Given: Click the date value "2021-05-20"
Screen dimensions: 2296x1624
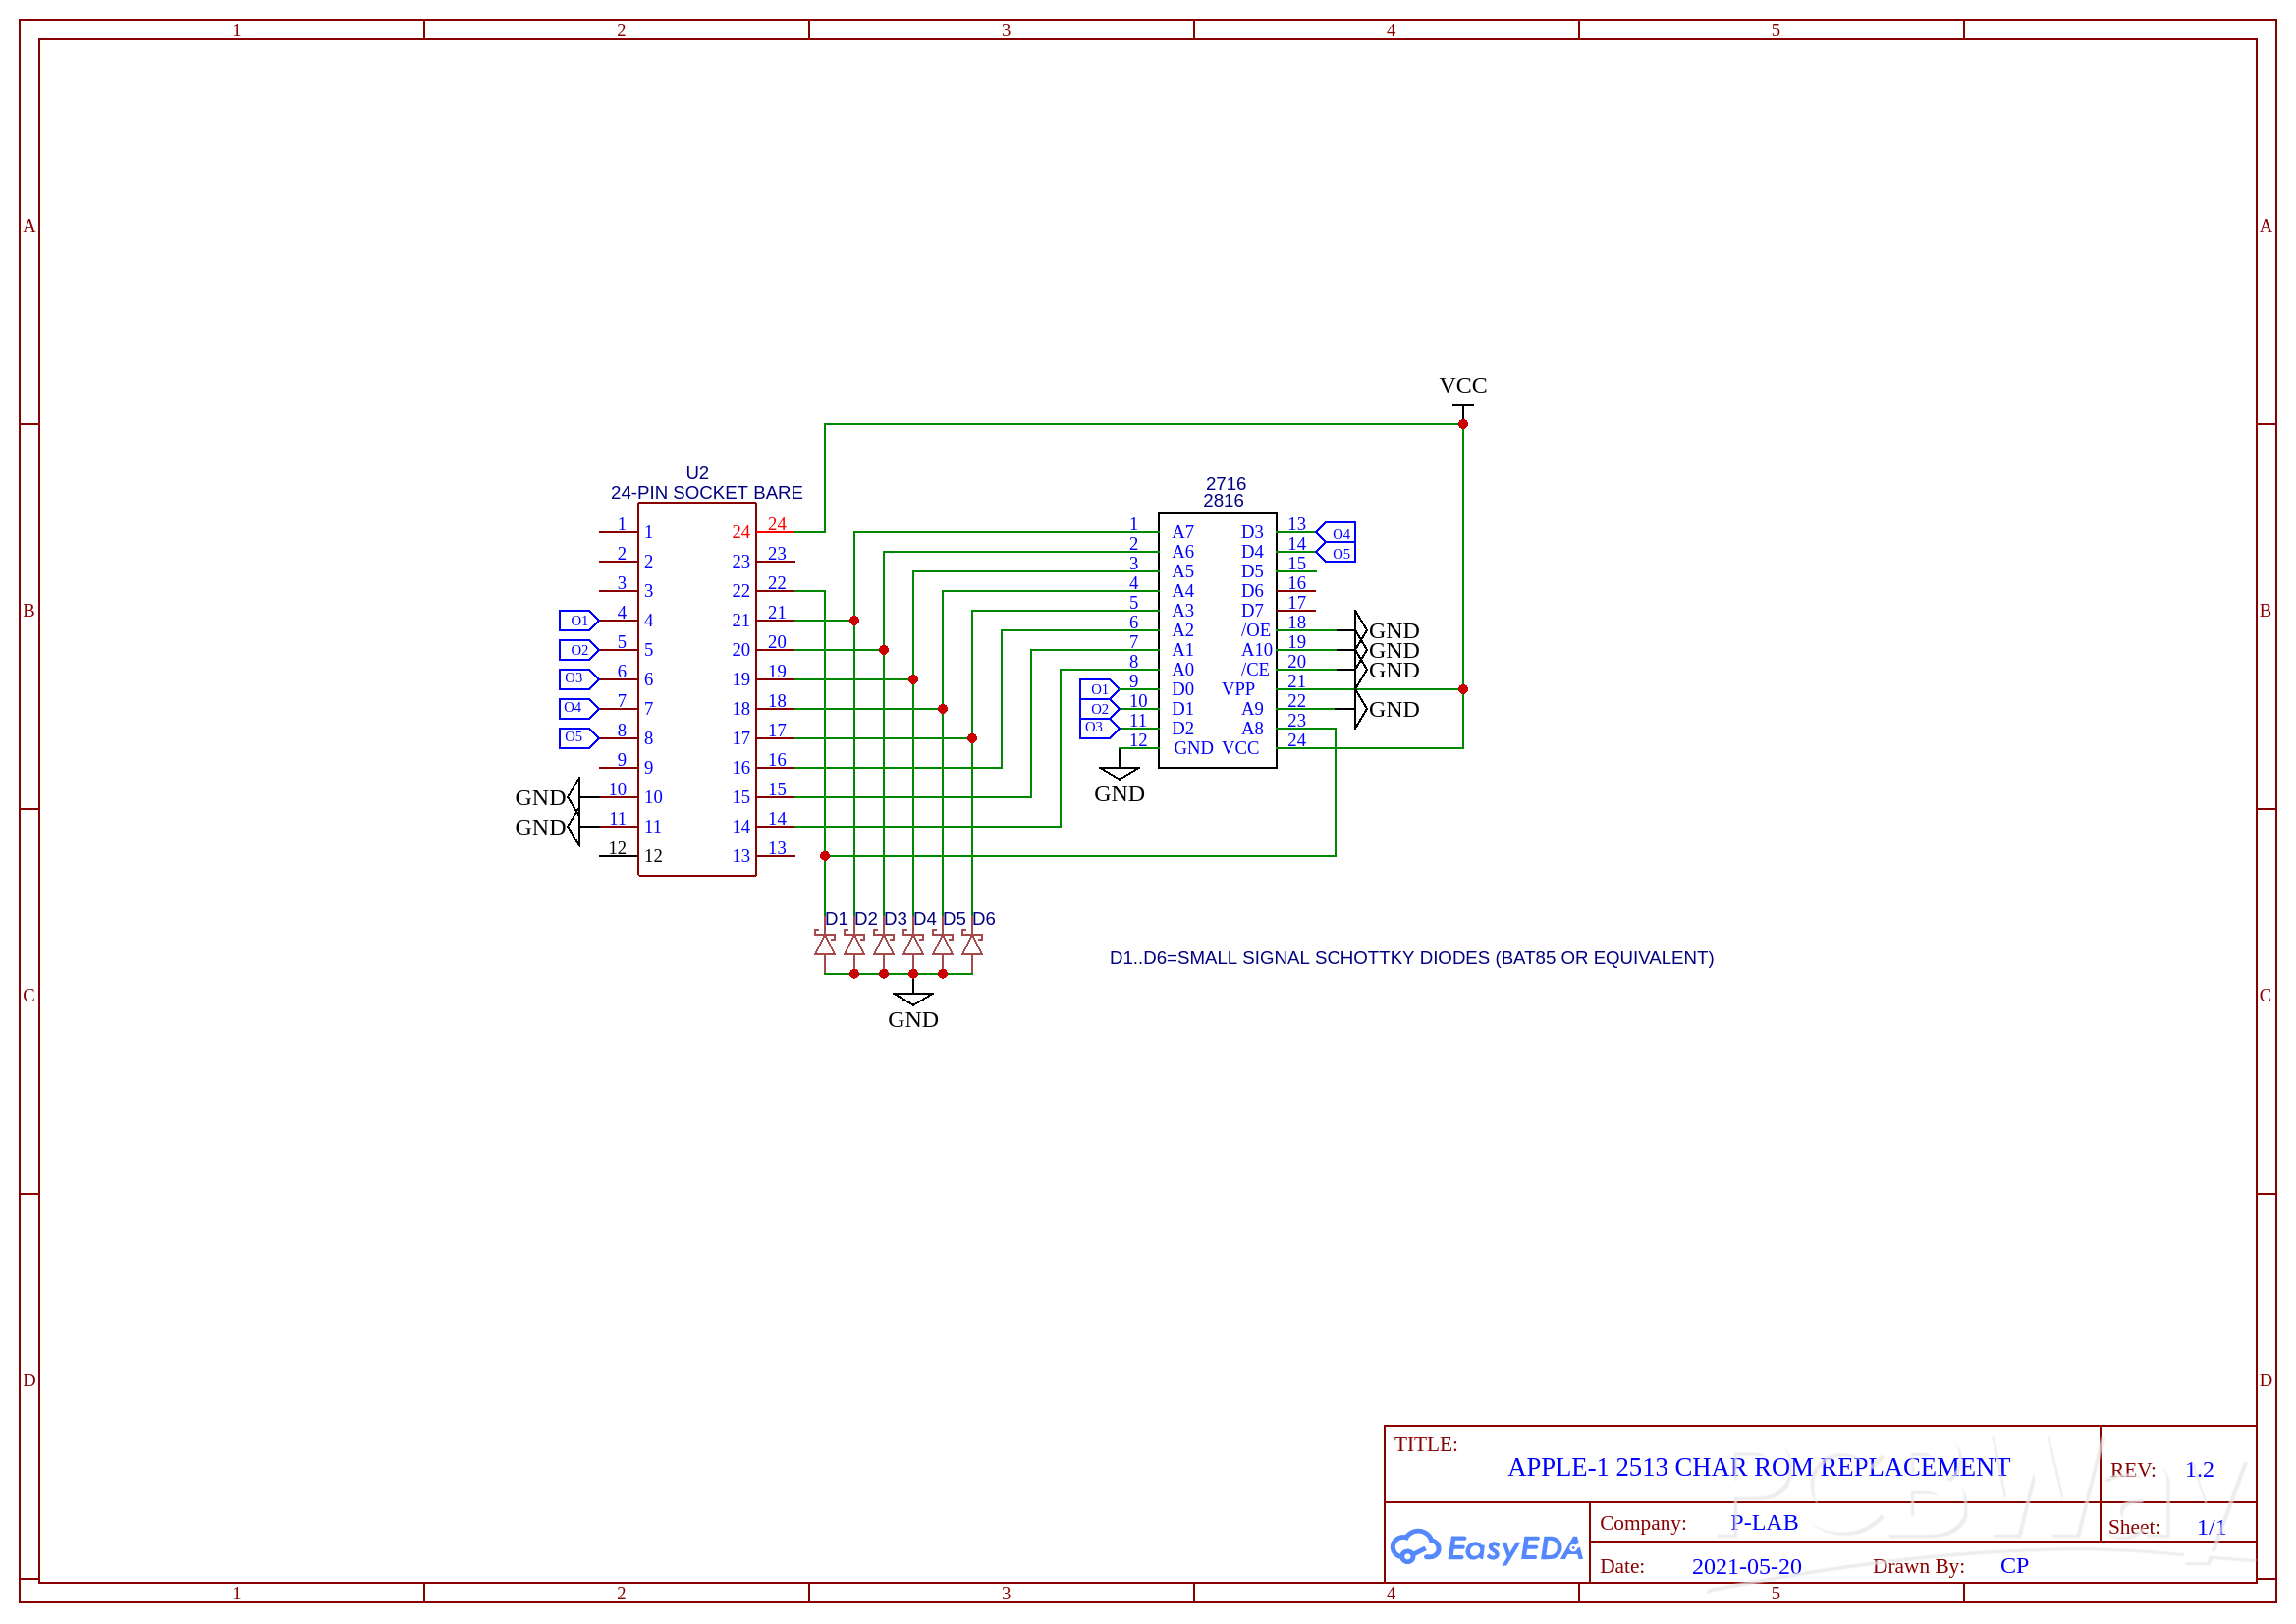Looking at the screenshot, I should [1746, 1566].
